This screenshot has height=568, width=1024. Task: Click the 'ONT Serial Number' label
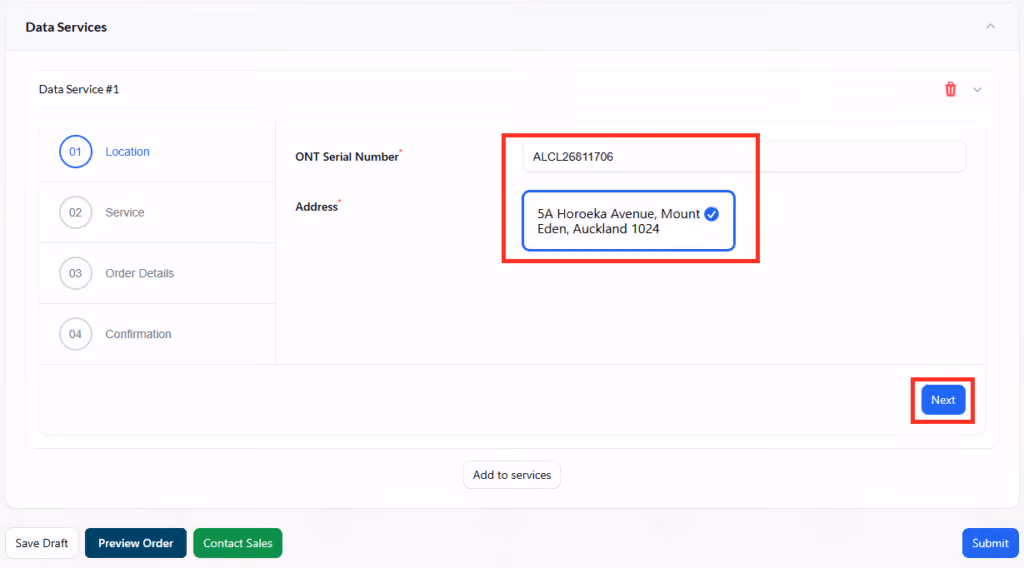click(347, 157)
